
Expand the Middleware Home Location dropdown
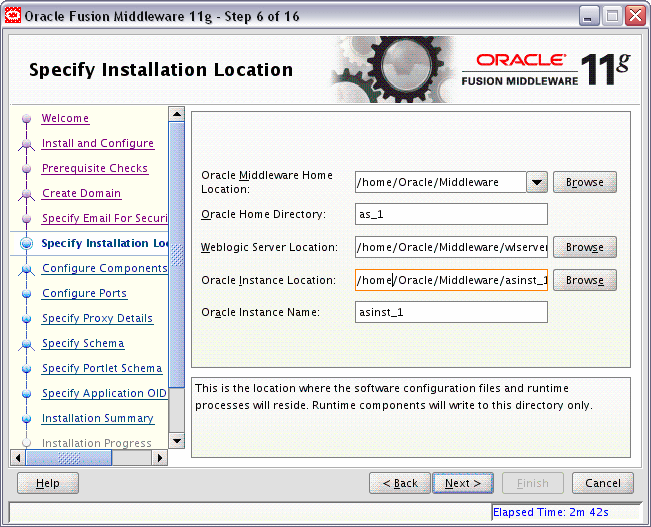pos(537,182)
